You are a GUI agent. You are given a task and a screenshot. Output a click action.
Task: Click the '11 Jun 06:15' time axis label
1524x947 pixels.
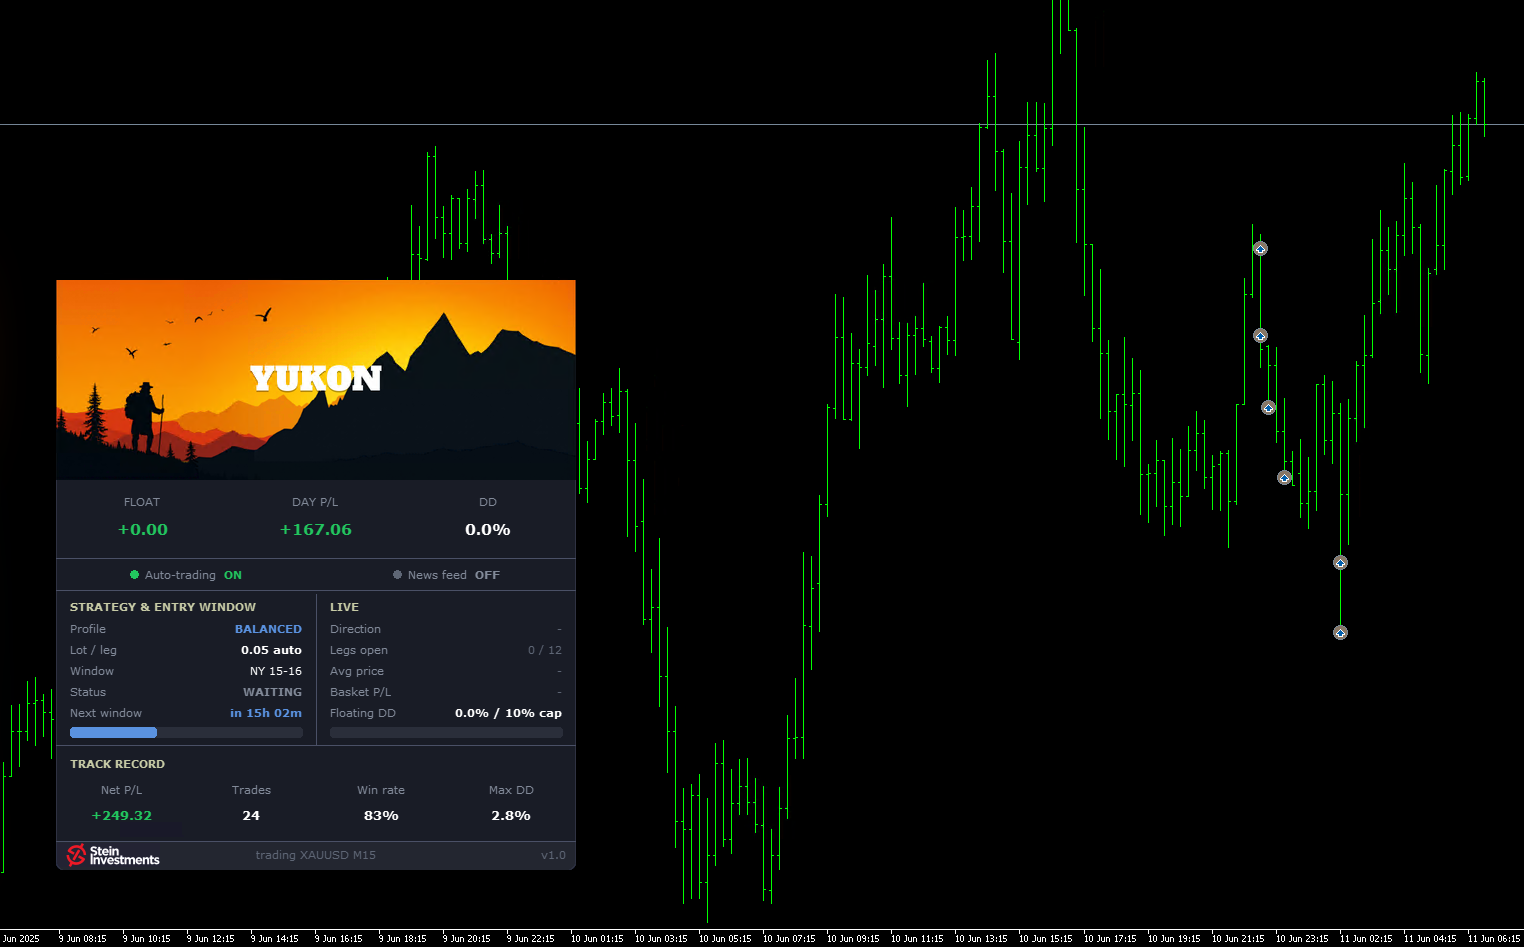click(x=1494, y=939)
